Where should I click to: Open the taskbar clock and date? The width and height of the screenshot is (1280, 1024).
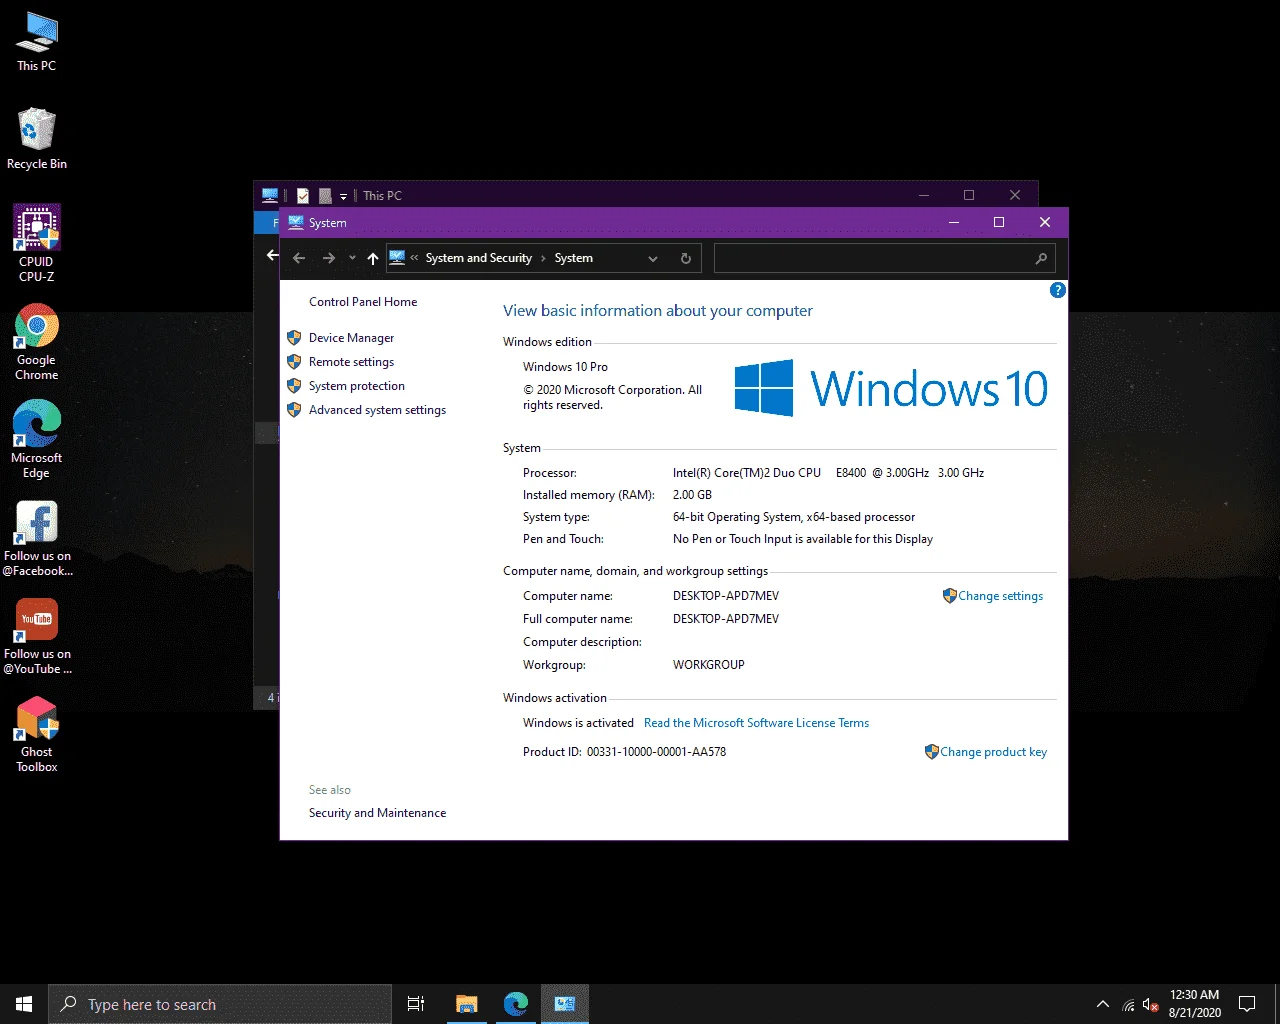pos(1195,1004)
